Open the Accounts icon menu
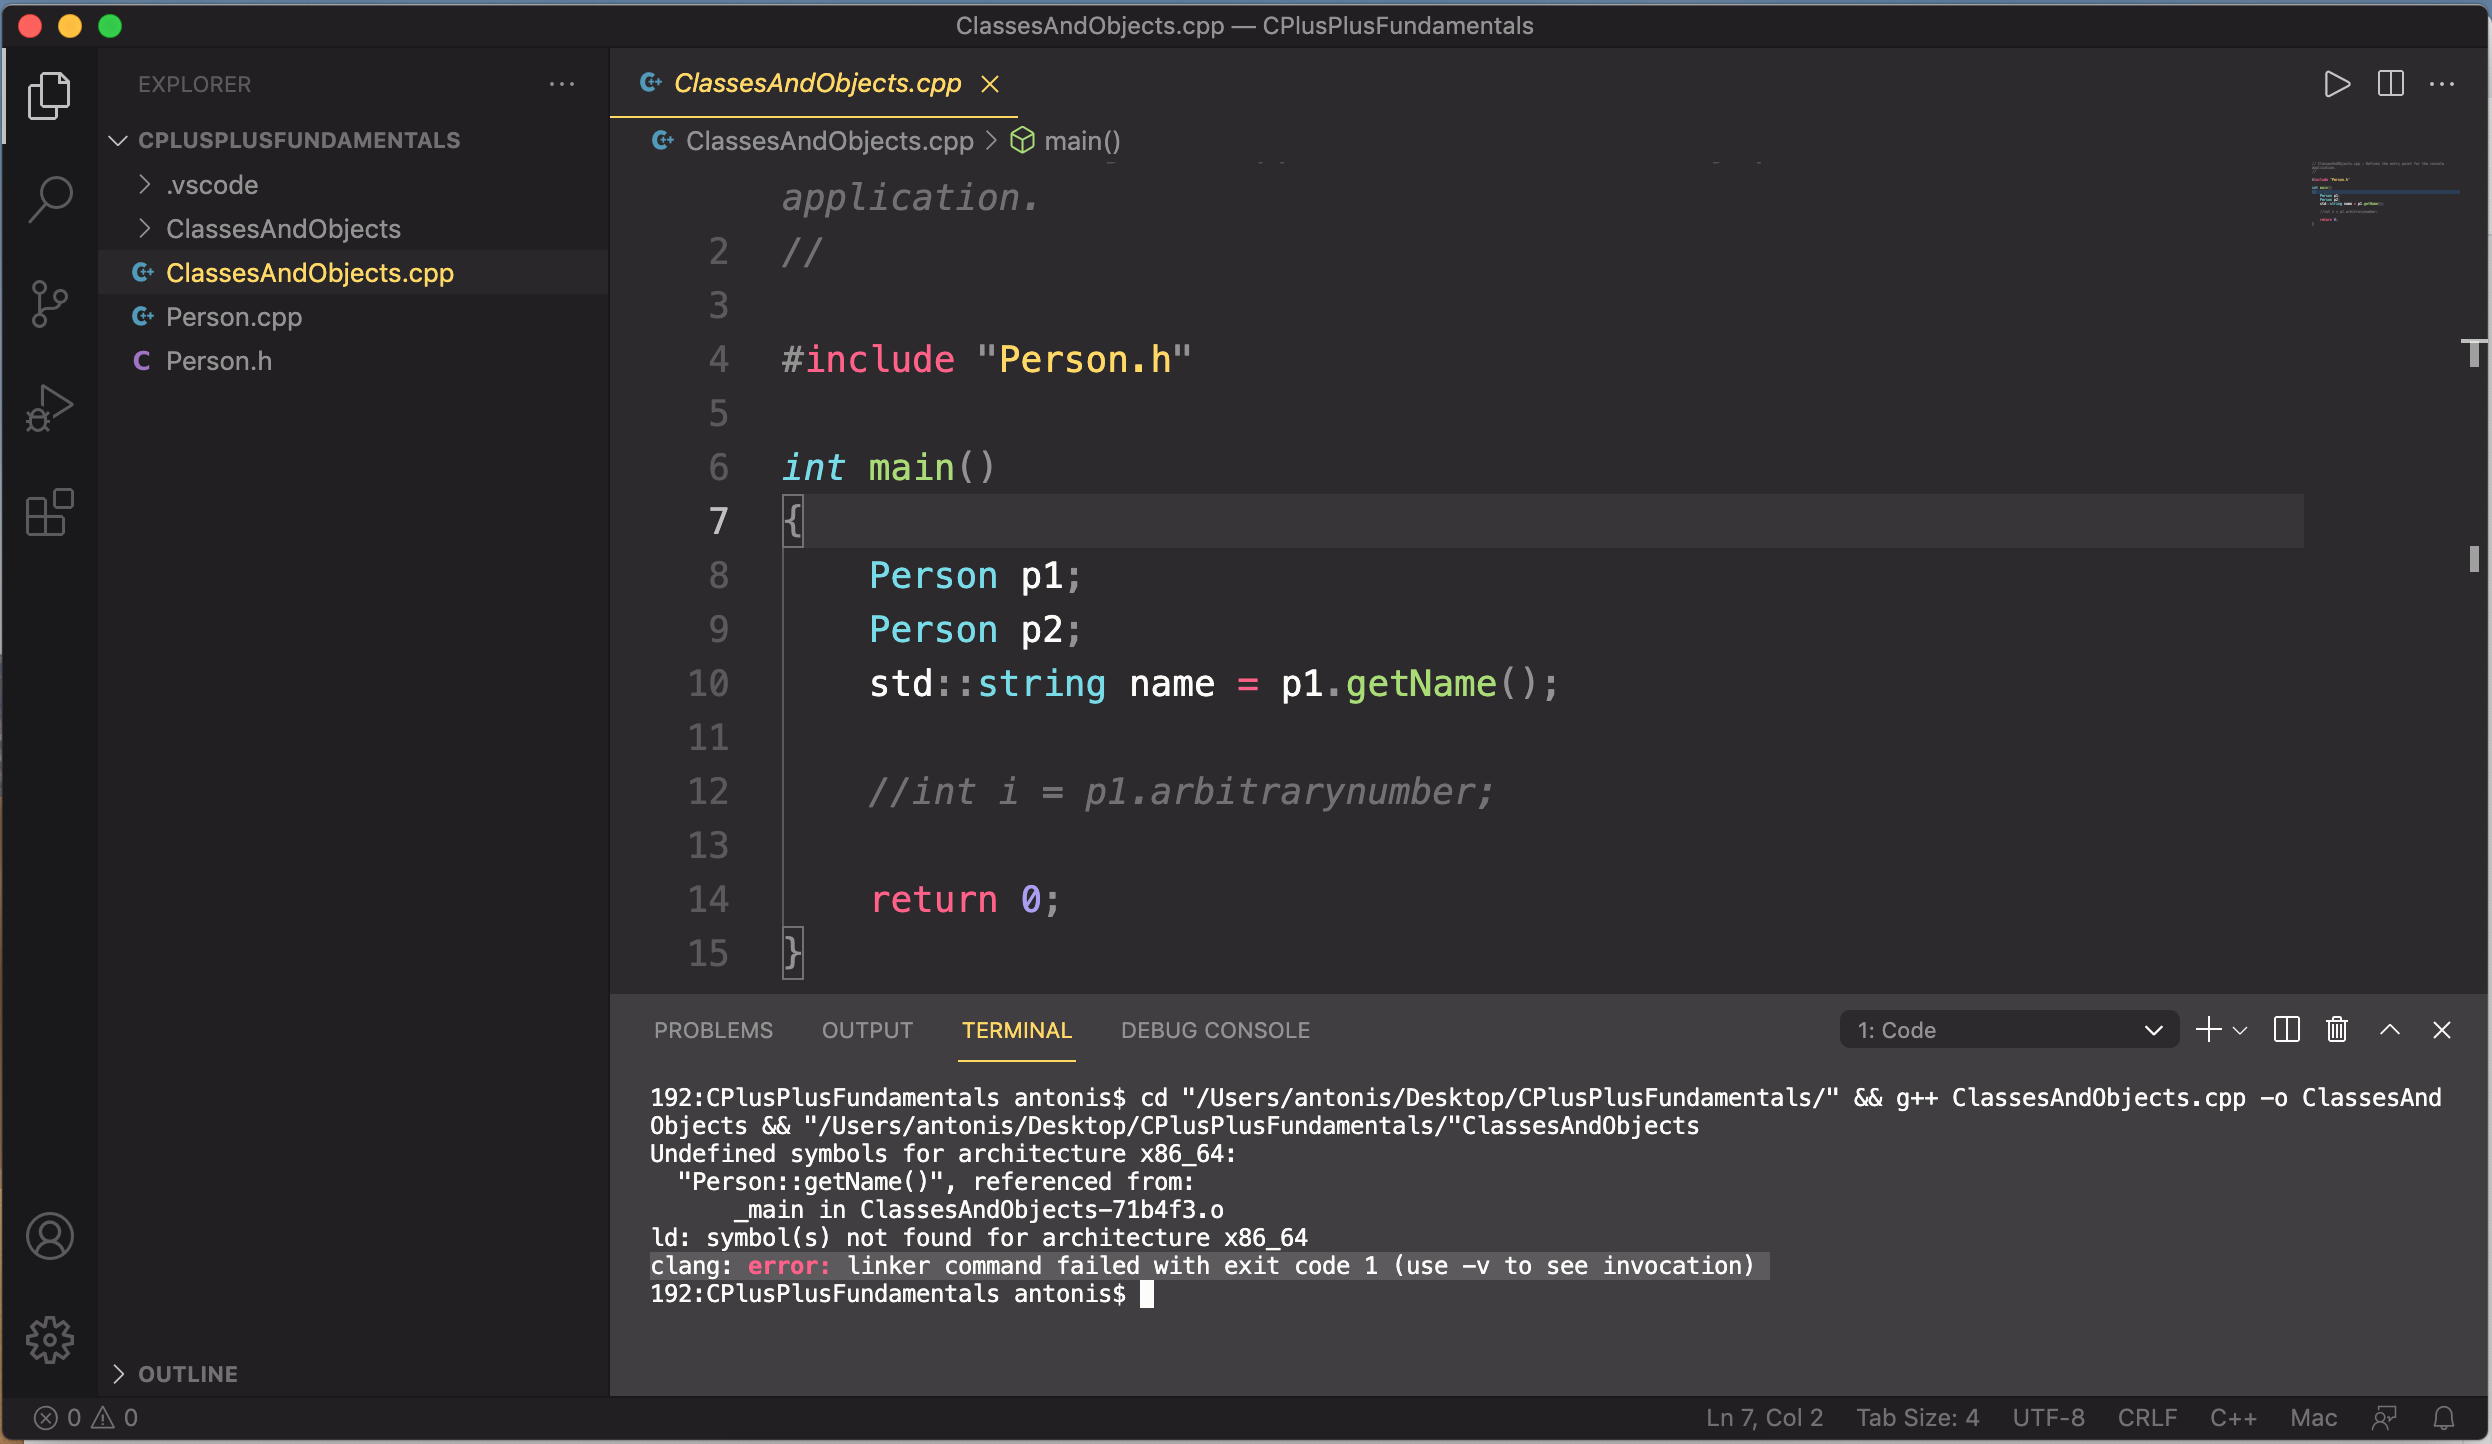Image resolution: width=2492 pixels, height=1444 pixels. point(50,1236)
